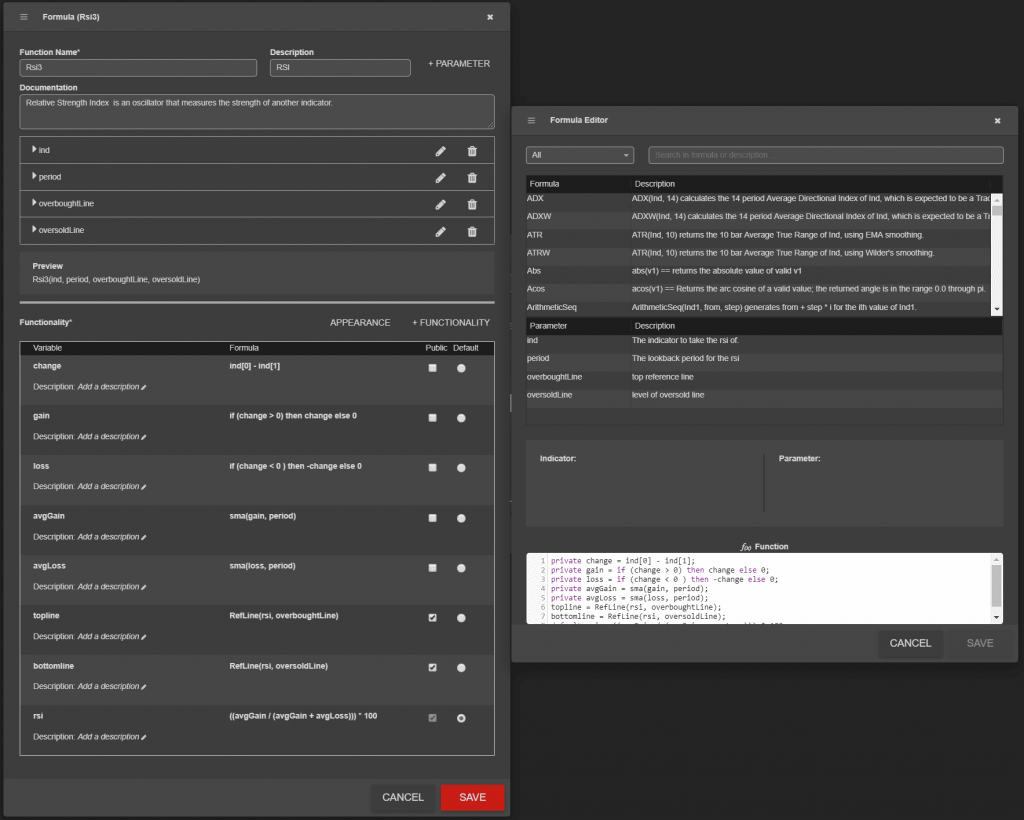Click the Formula column header in Formula Editor

(x=579, y=184)
